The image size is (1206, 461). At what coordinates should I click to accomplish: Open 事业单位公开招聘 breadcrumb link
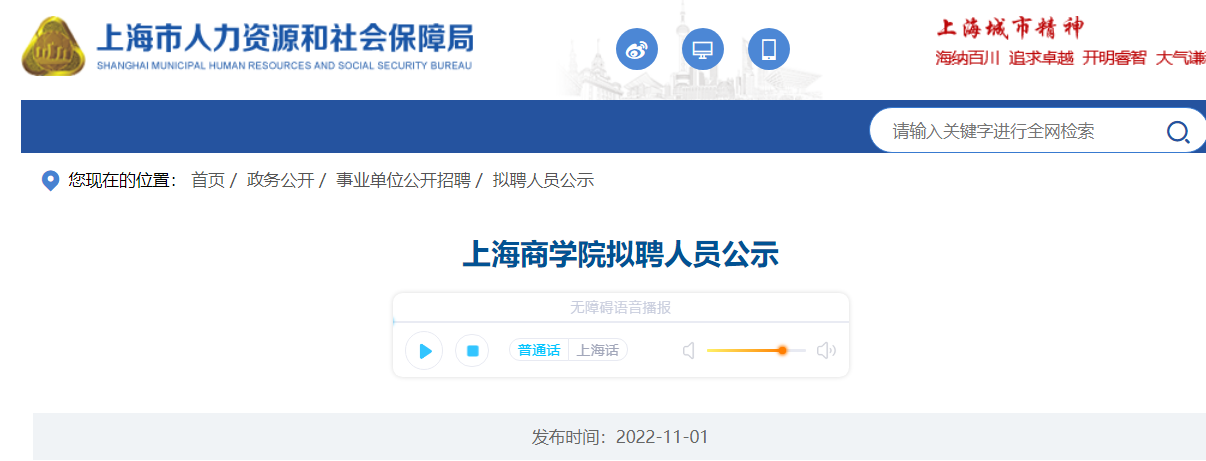[x=403, y=181]
